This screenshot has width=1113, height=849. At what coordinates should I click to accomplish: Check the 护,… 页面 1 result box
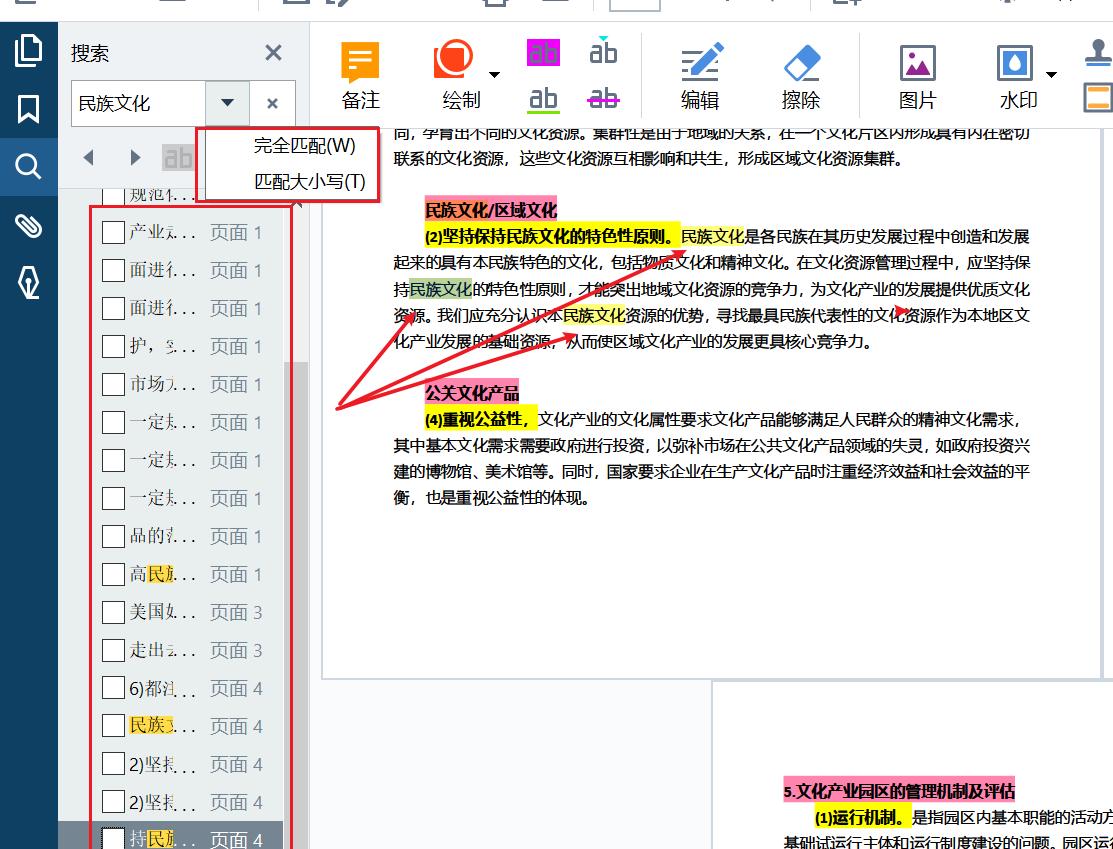(113, 346)
